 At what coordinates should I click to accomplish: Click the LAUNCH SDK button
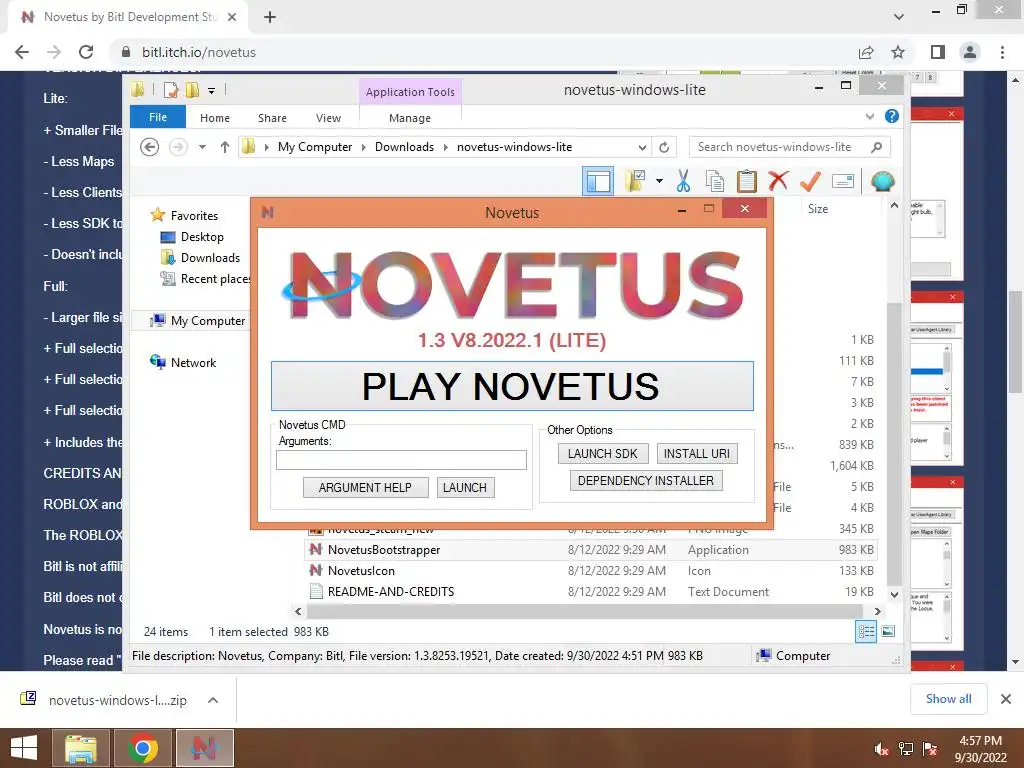(602, 453)
